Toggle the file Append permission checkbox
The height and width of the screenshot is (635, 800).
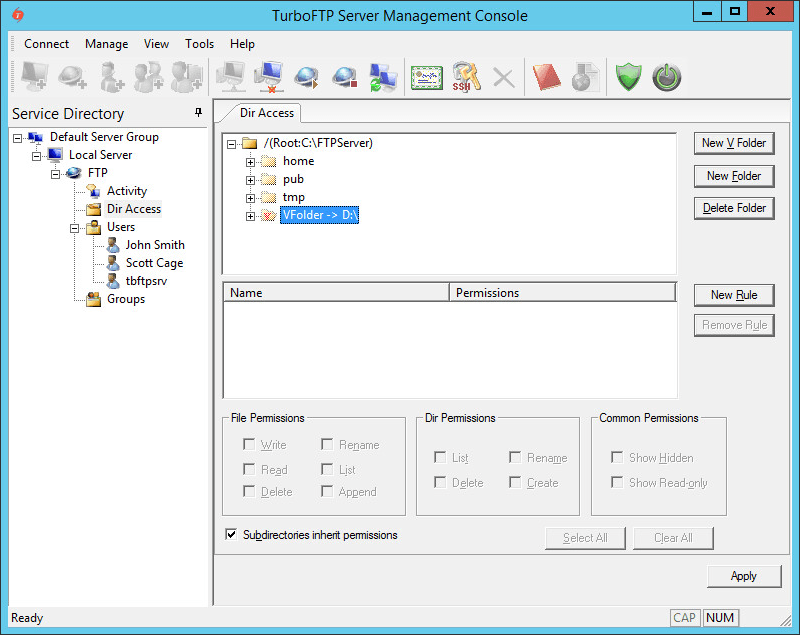pyautogui.click(x=327, y=491)
